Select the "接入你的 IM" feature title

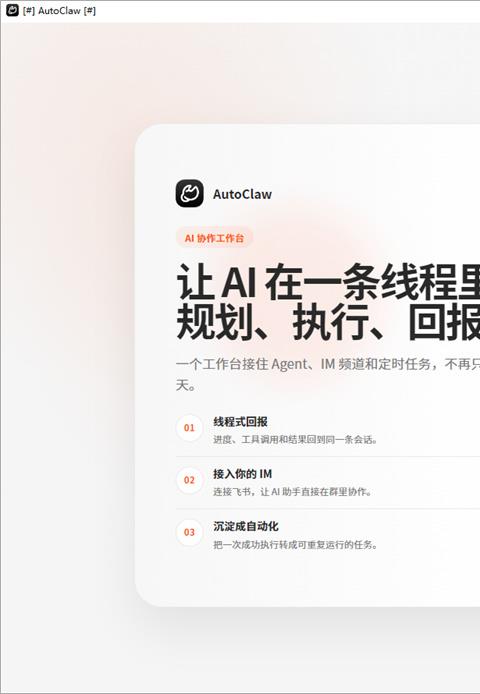243,474
